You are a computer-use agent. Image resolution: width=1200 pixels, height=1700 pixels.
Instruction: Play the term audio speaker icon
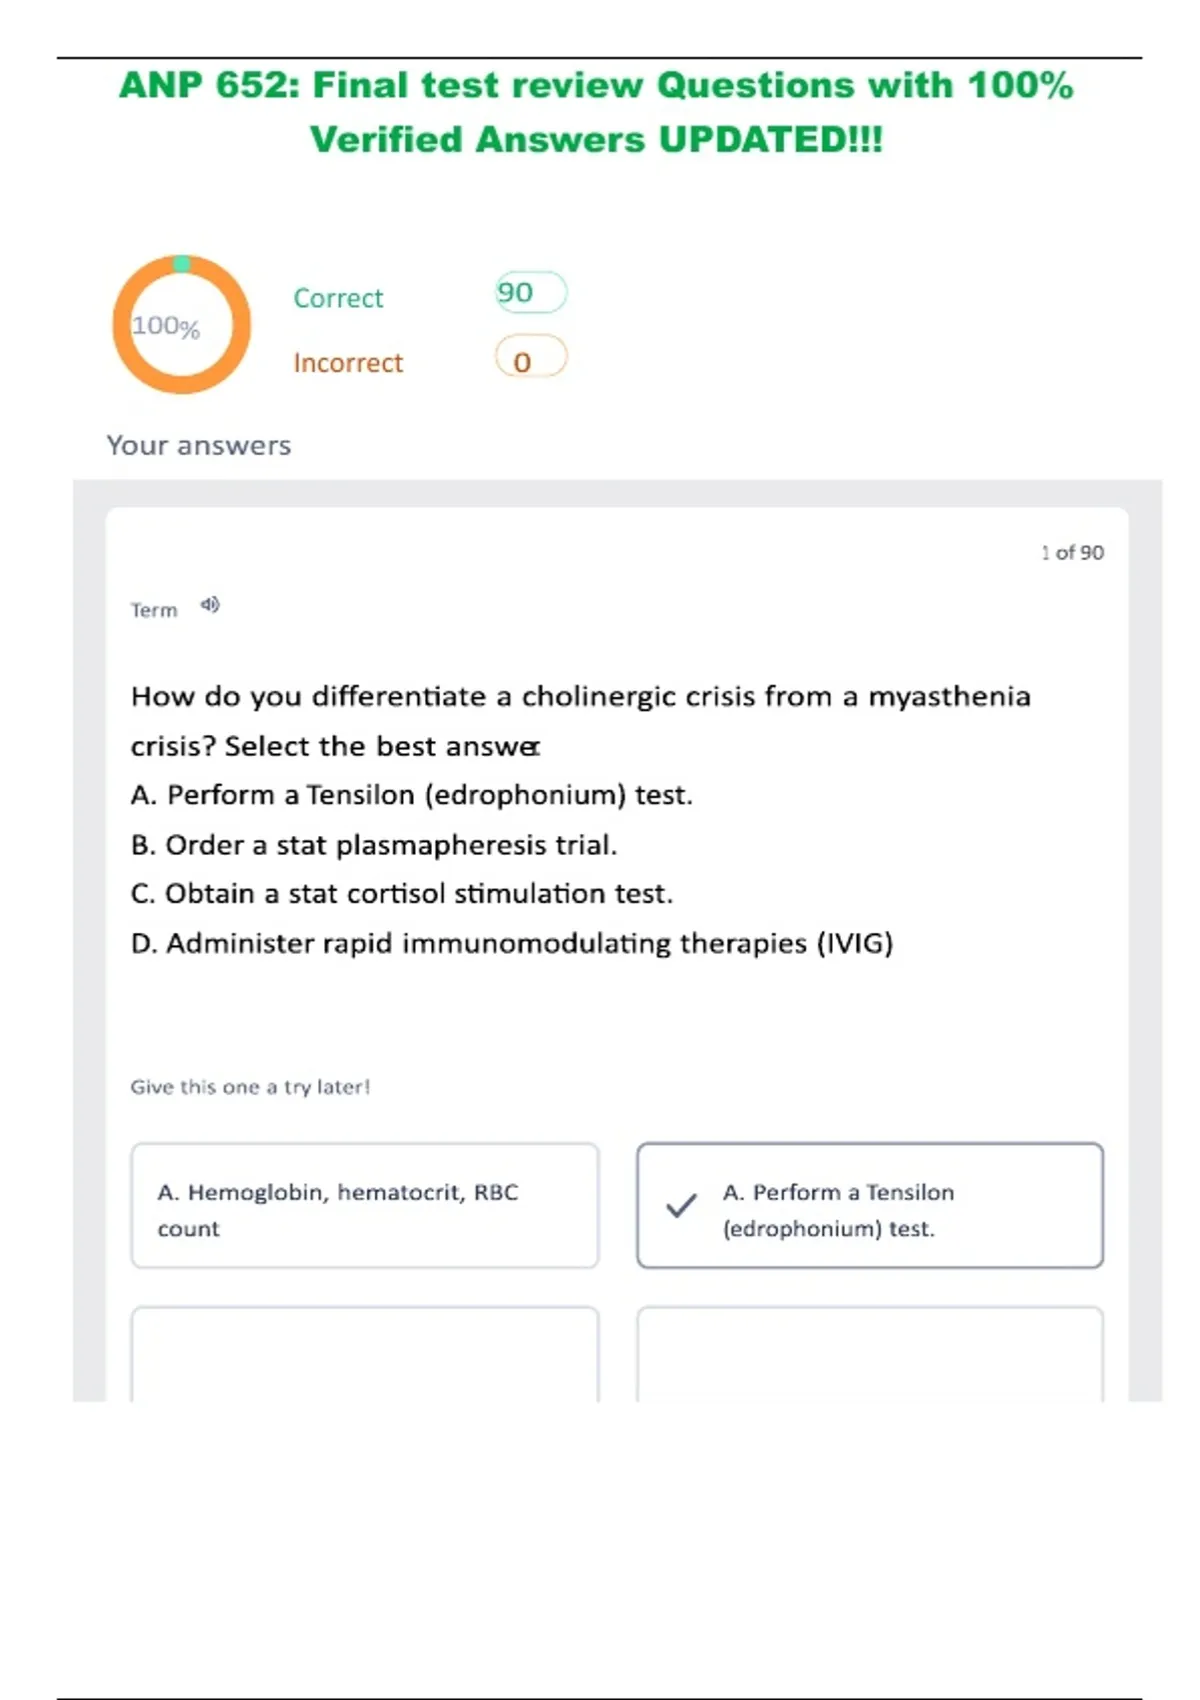(x=210, y=605)
